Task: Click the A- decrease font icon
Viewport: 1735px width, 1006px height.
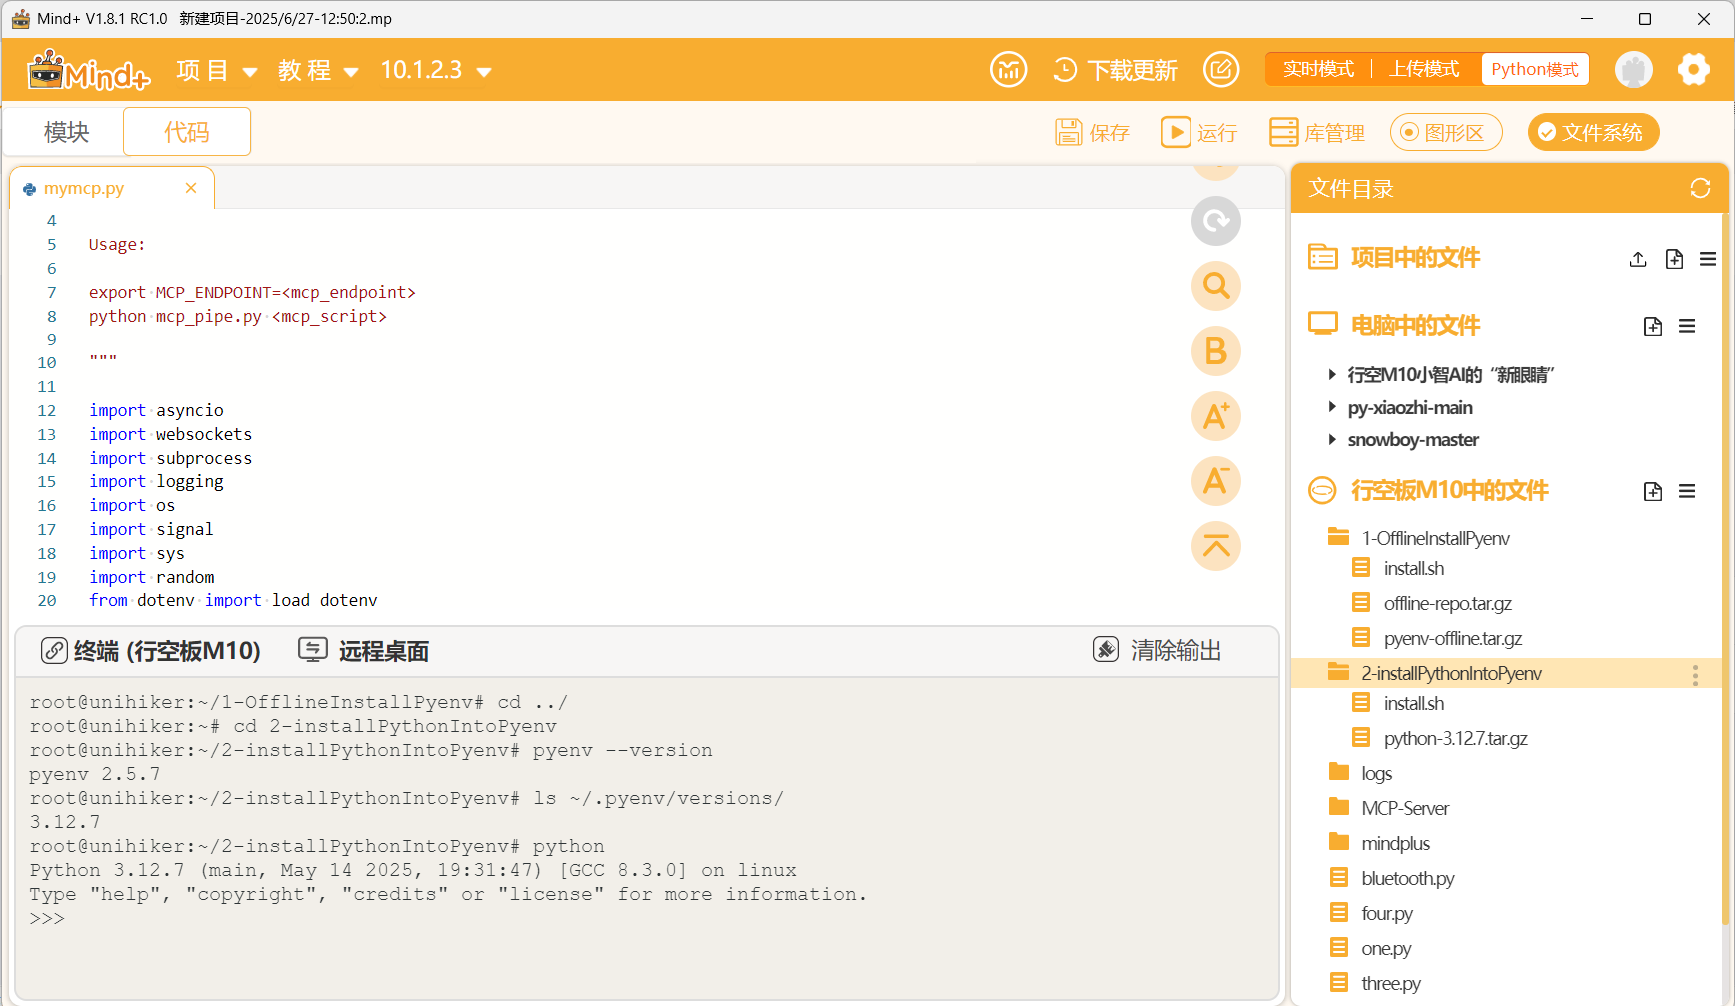Action: point(1216,481)
